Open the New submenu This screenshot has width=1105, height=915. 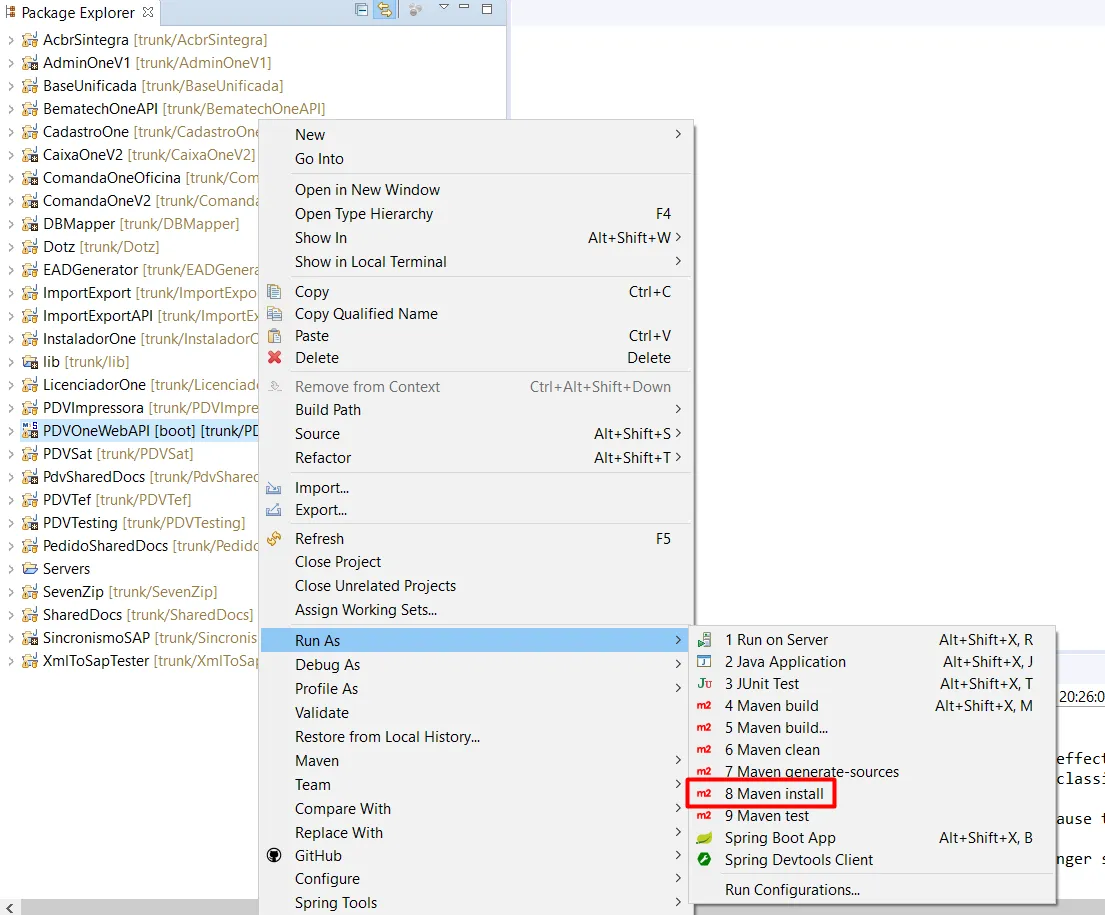pyautogui.click(x=476, y=135)
